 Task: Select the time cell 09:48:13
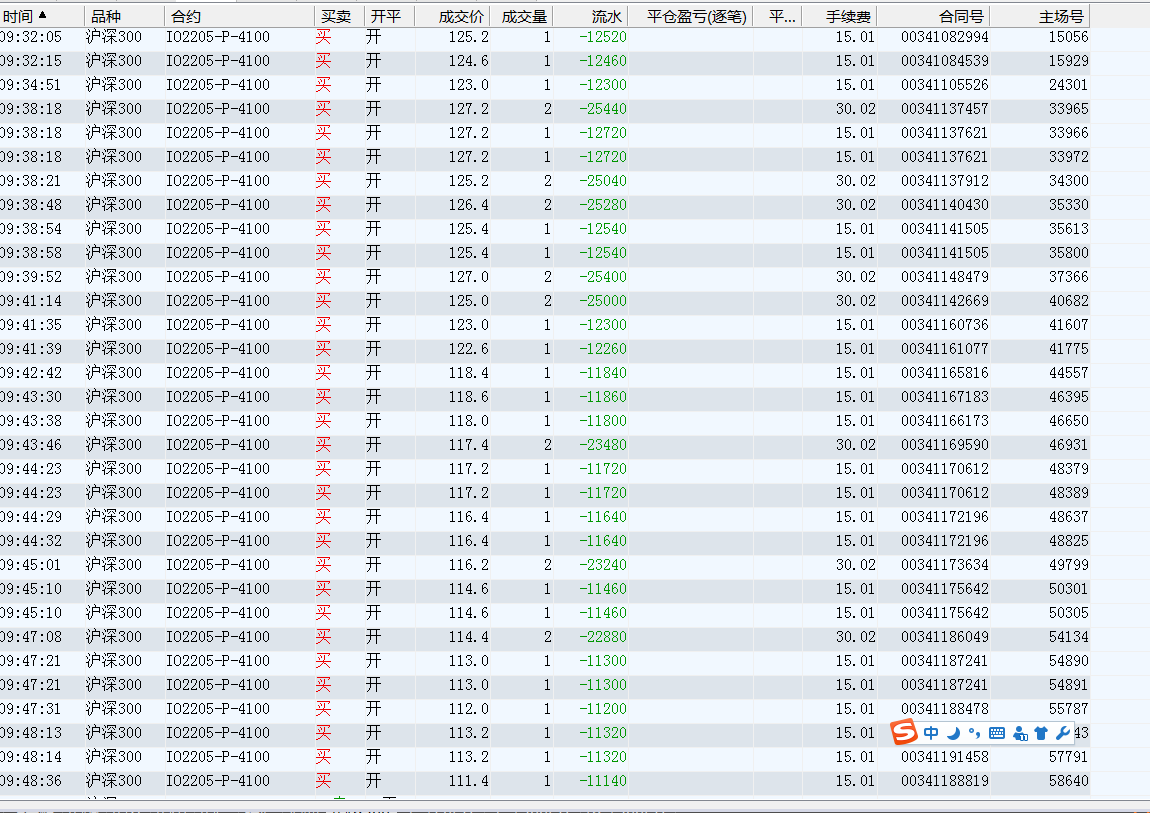(32, 733)
